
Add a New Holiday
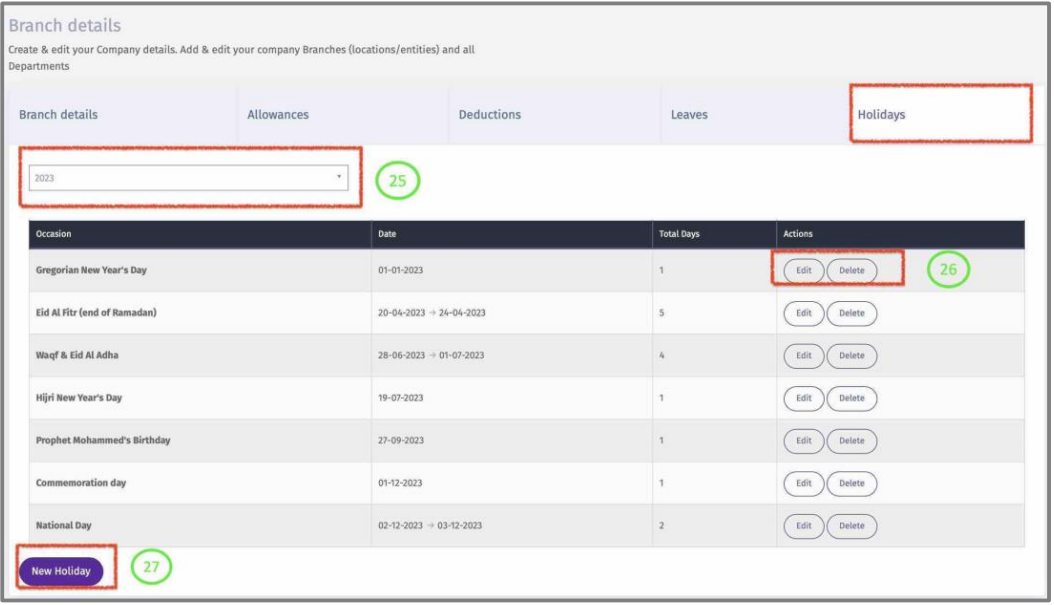click(61, 571)
